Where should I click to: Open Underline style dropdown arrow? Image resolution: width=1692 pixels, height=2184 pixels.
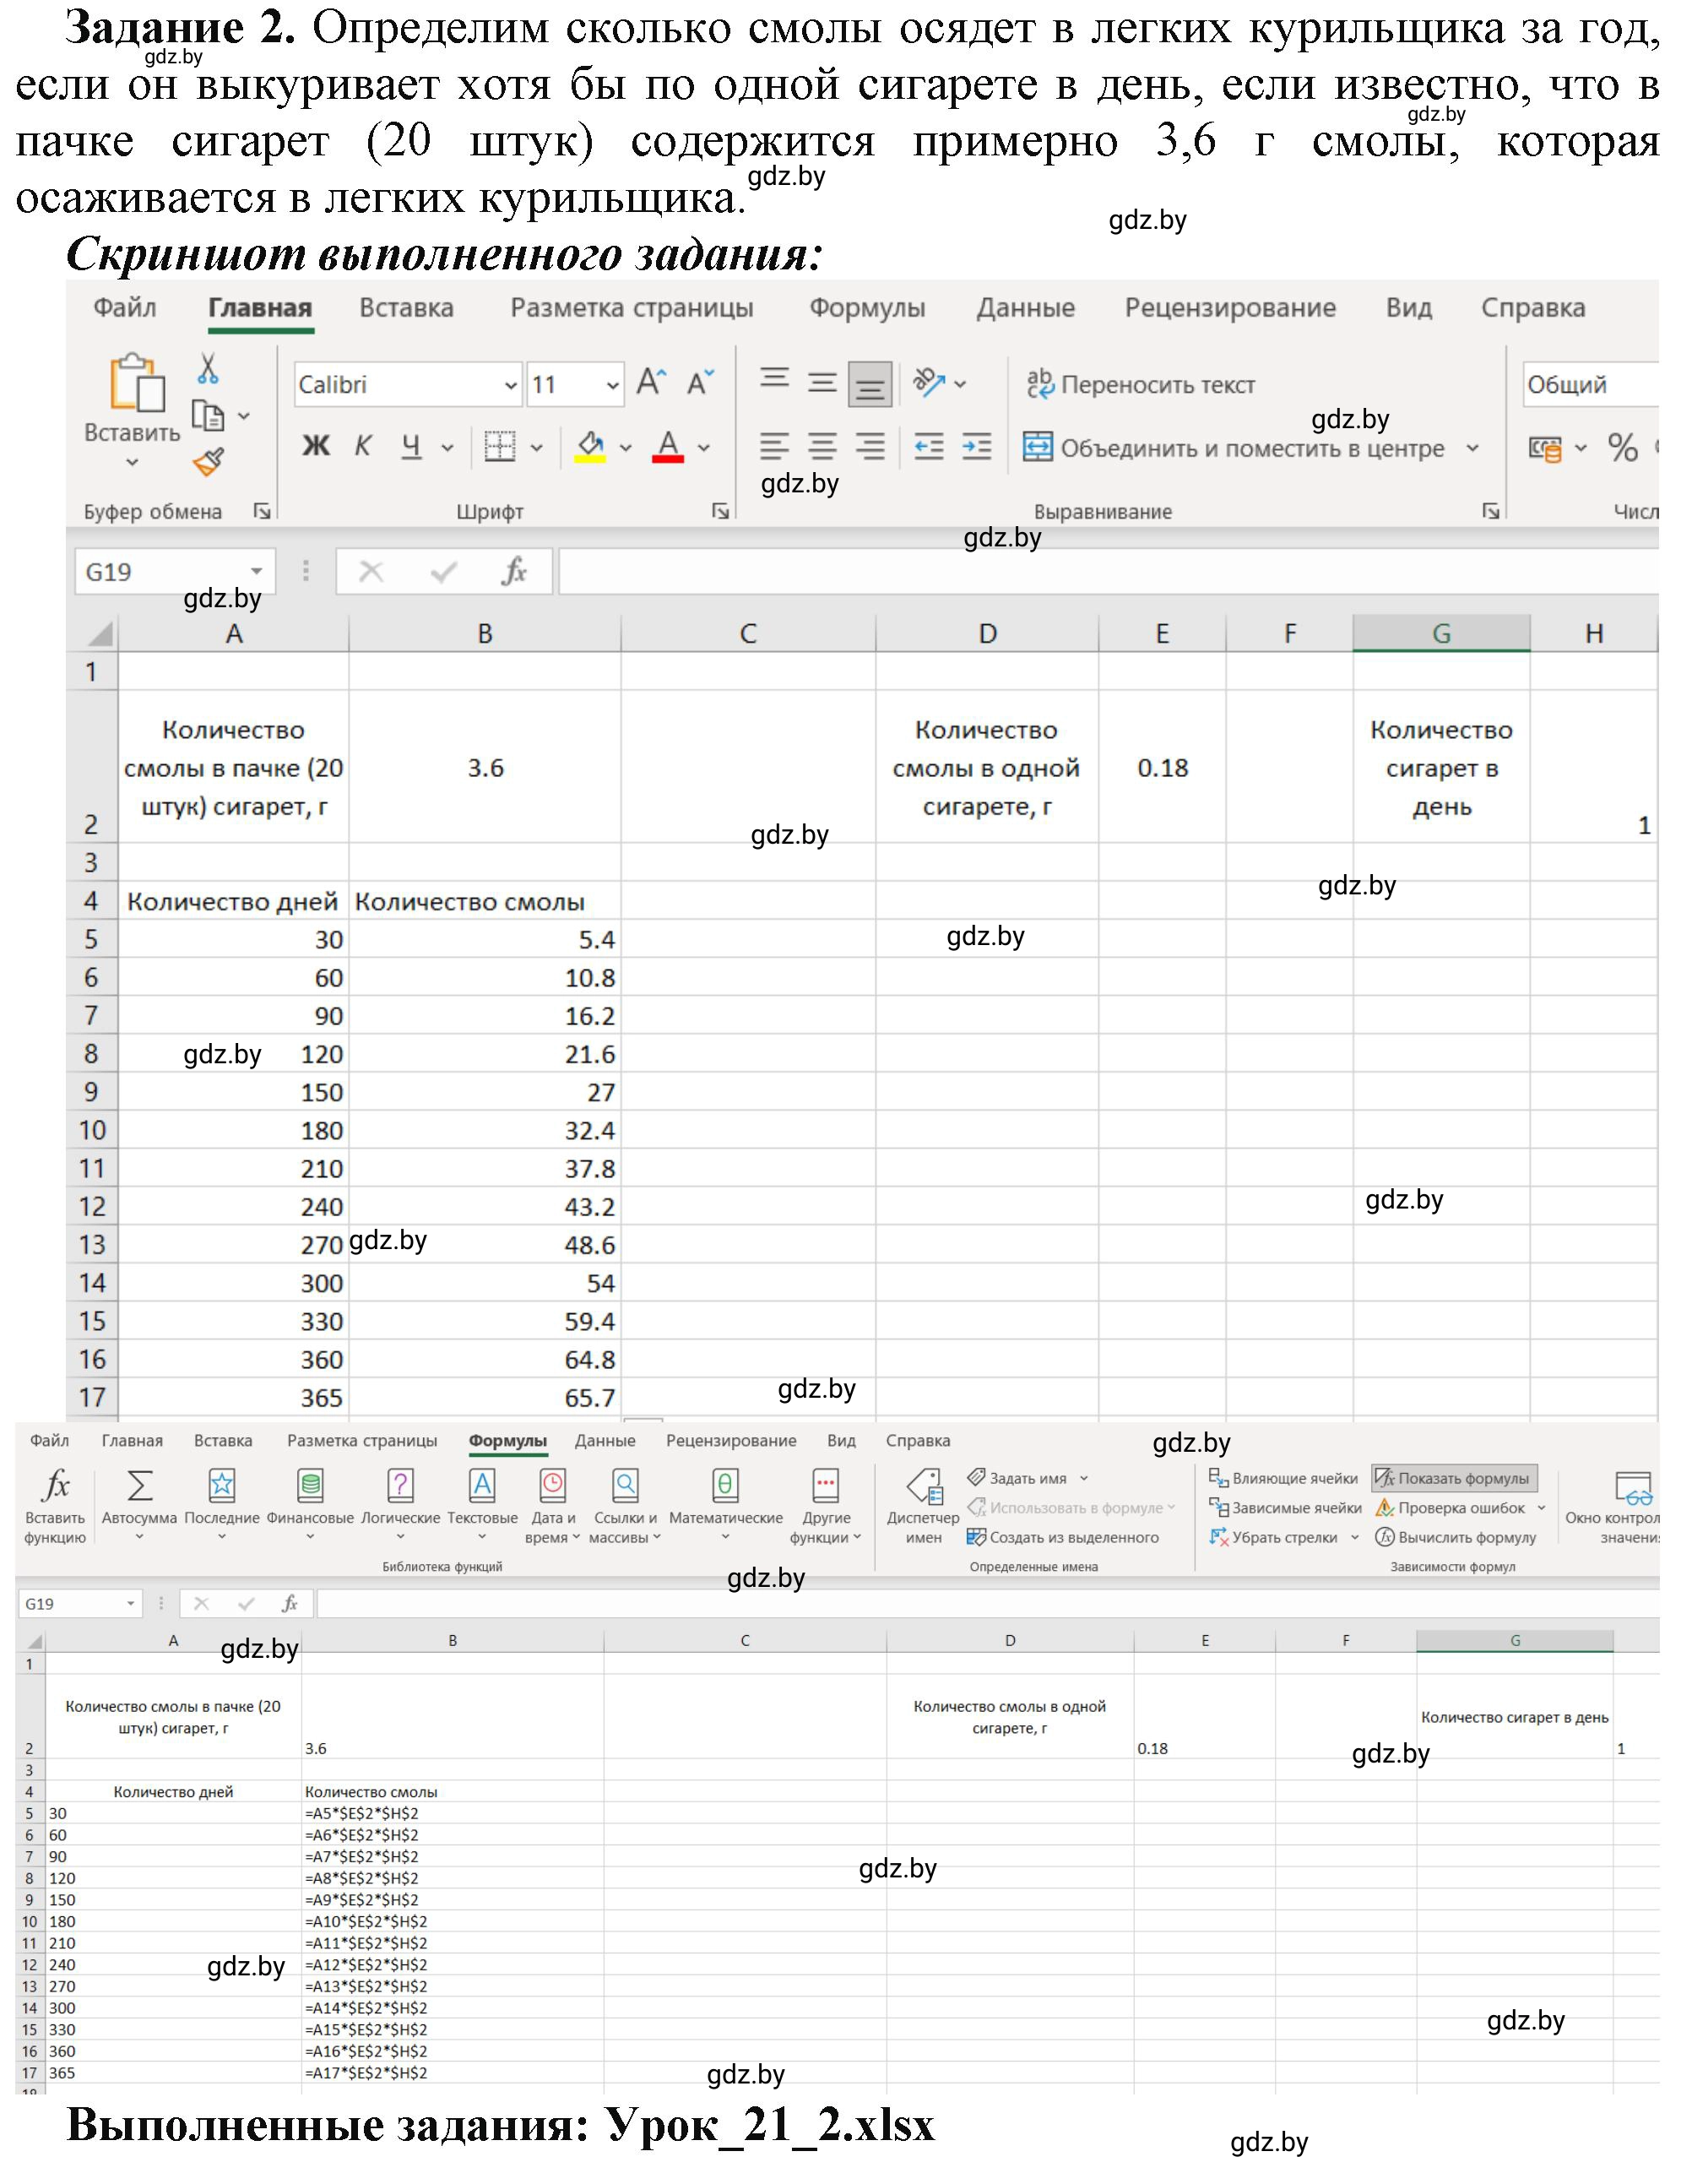click(447, 448)
